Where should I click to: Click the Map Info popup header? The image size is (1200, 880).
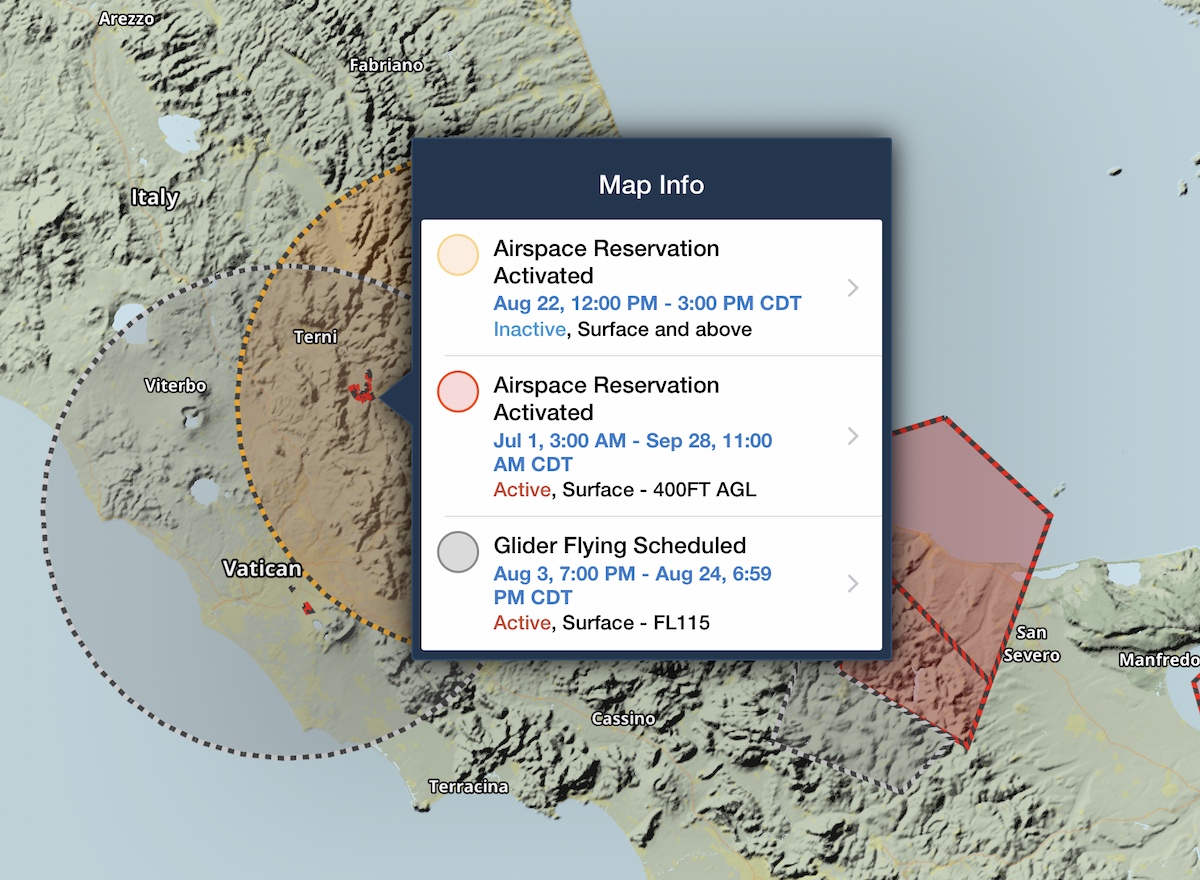pos(651,185)
